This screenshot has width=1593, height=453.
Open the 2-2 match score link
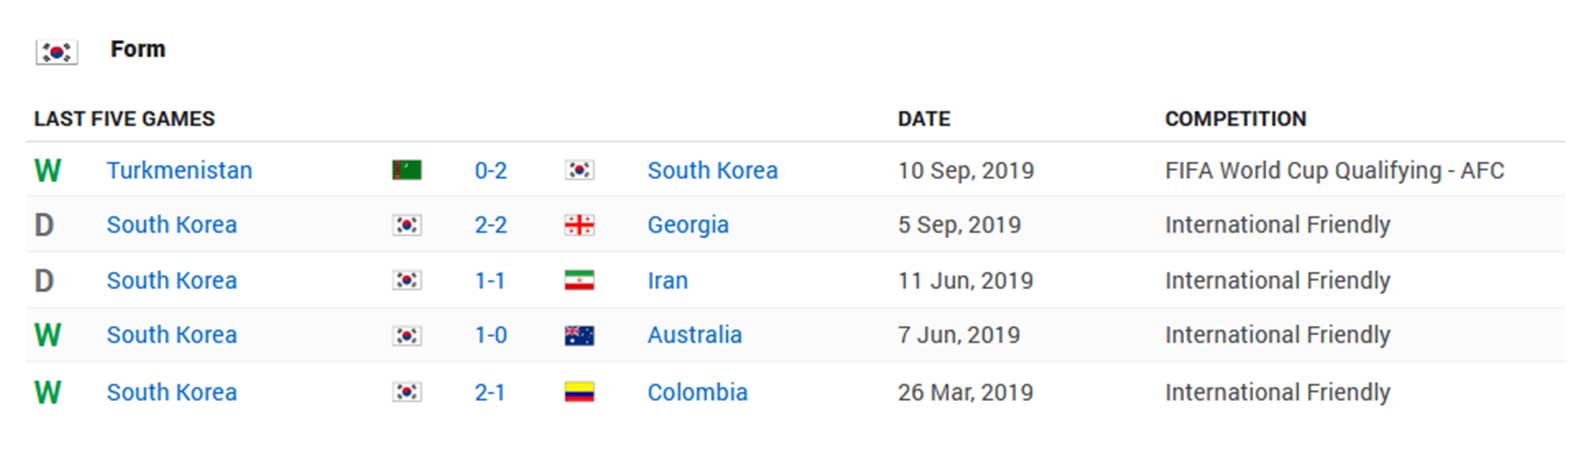click(x=491, y=225)
